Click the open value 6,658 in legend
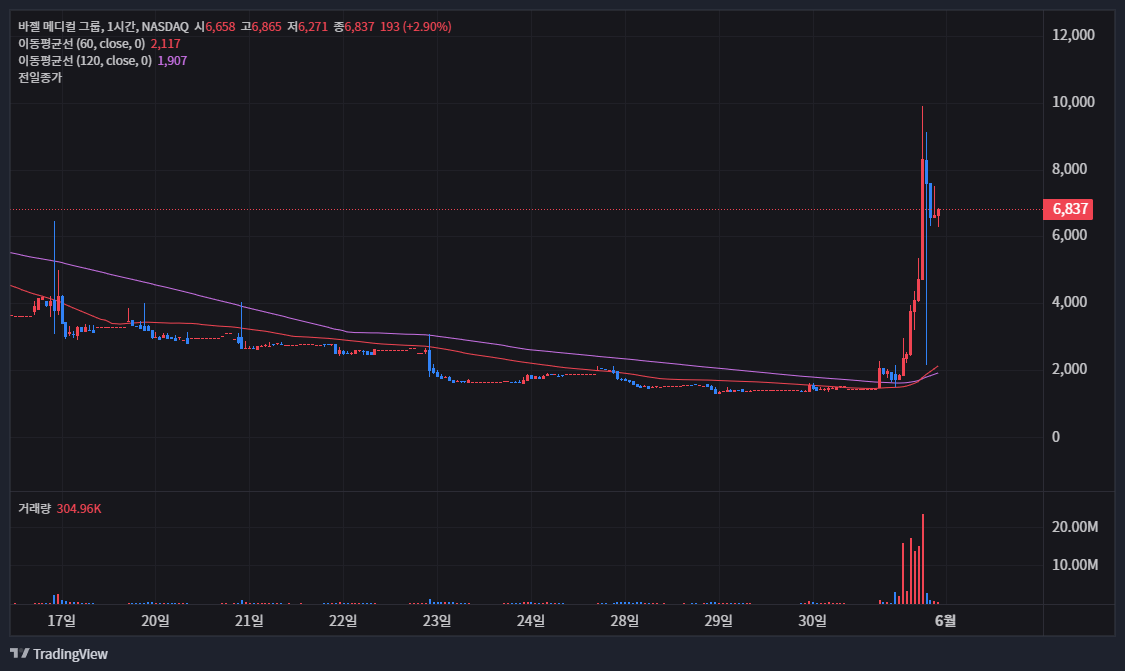This screenshot has height=671, width=1125. click(x=220, y=27)
